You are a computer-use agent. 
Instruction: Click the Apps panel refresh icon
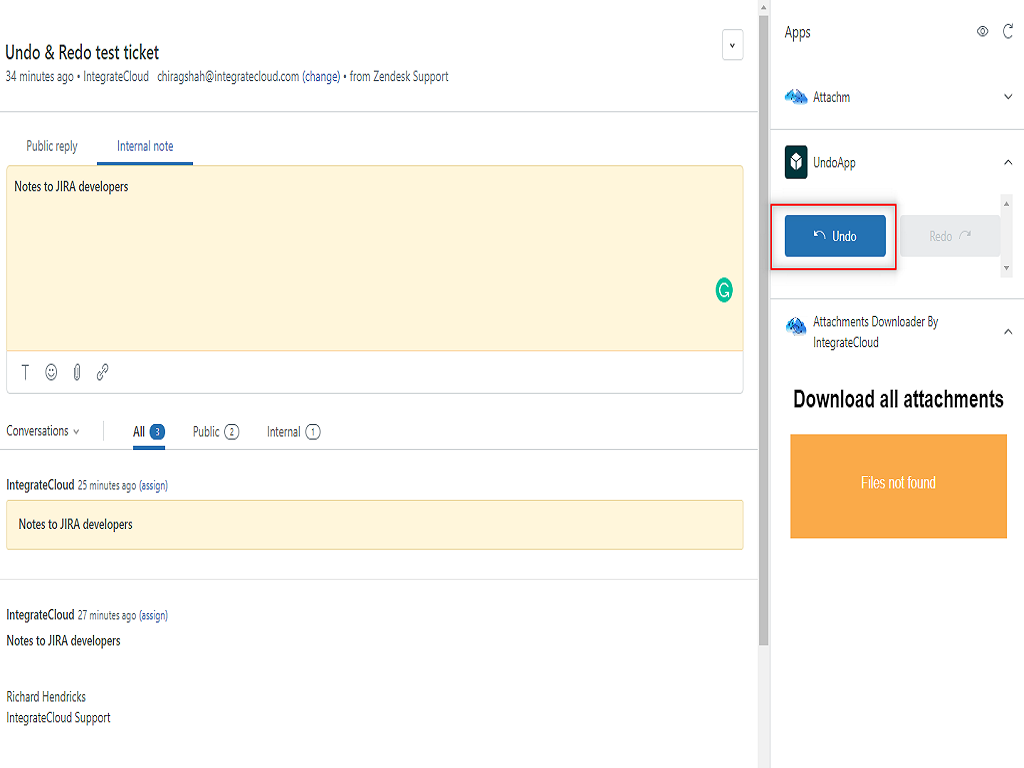pyautogui.click(x=1008, y=32)
